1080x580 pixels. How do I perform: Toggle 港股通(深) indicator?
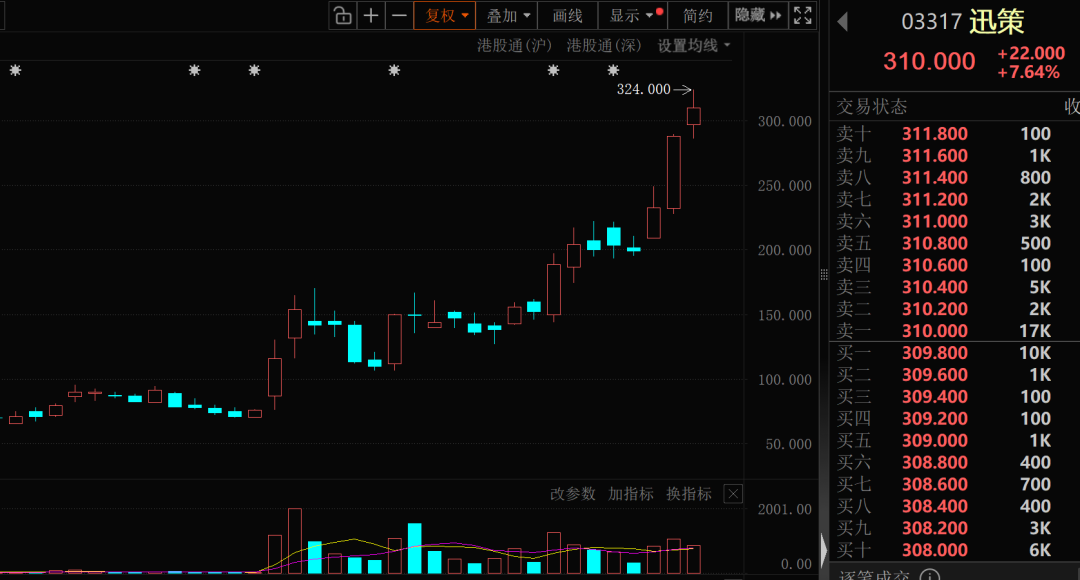(x=604, y=45)
